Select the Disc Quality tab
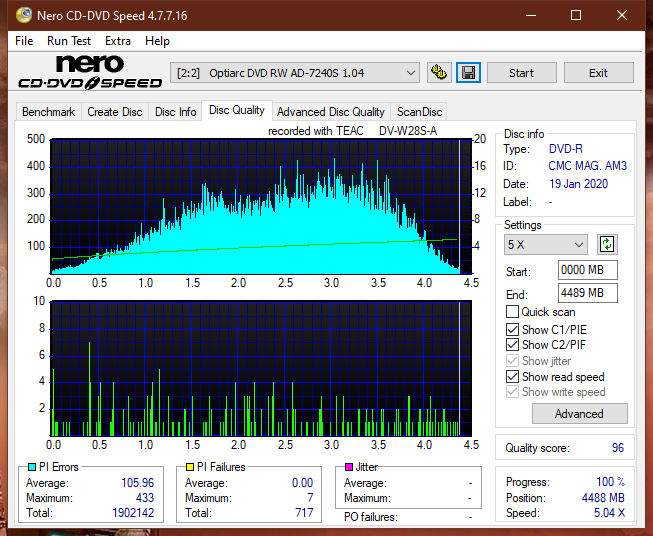Image resolution: width=653 pixels, height=536 pixels. pos(237,110)
